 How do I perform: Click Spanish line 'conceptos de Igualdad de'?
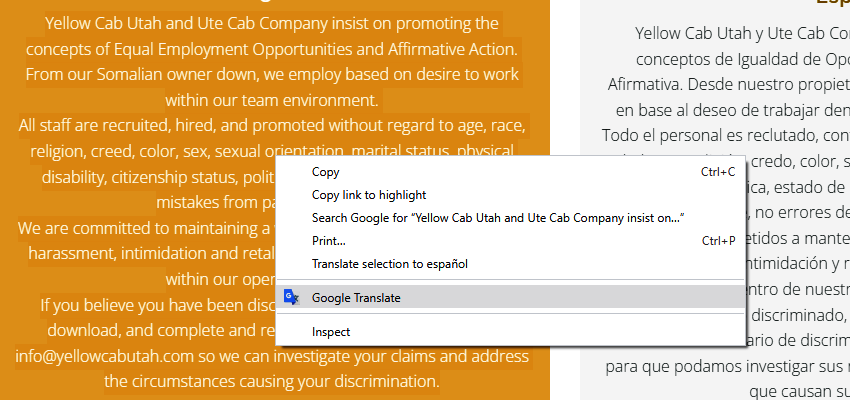click(x=743, y=59)
